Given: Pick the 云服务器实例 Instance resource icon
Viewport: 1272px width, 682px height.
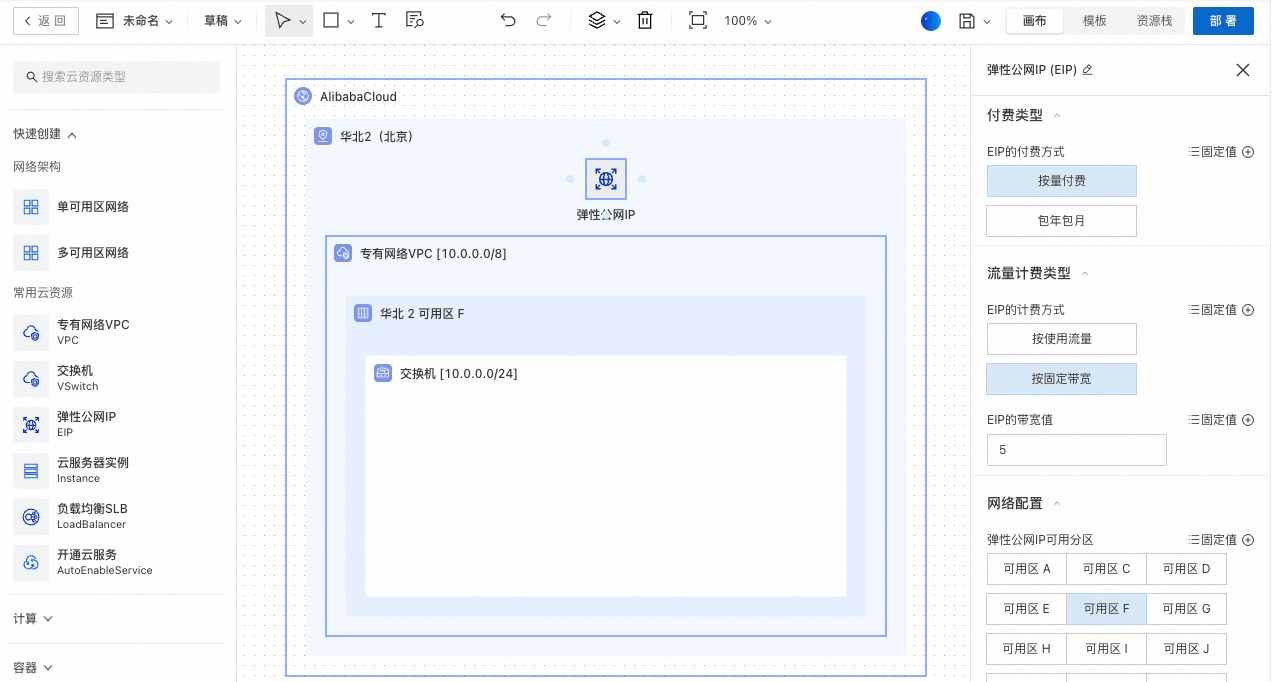Looking at the screenshot, I should click(31, 470).
